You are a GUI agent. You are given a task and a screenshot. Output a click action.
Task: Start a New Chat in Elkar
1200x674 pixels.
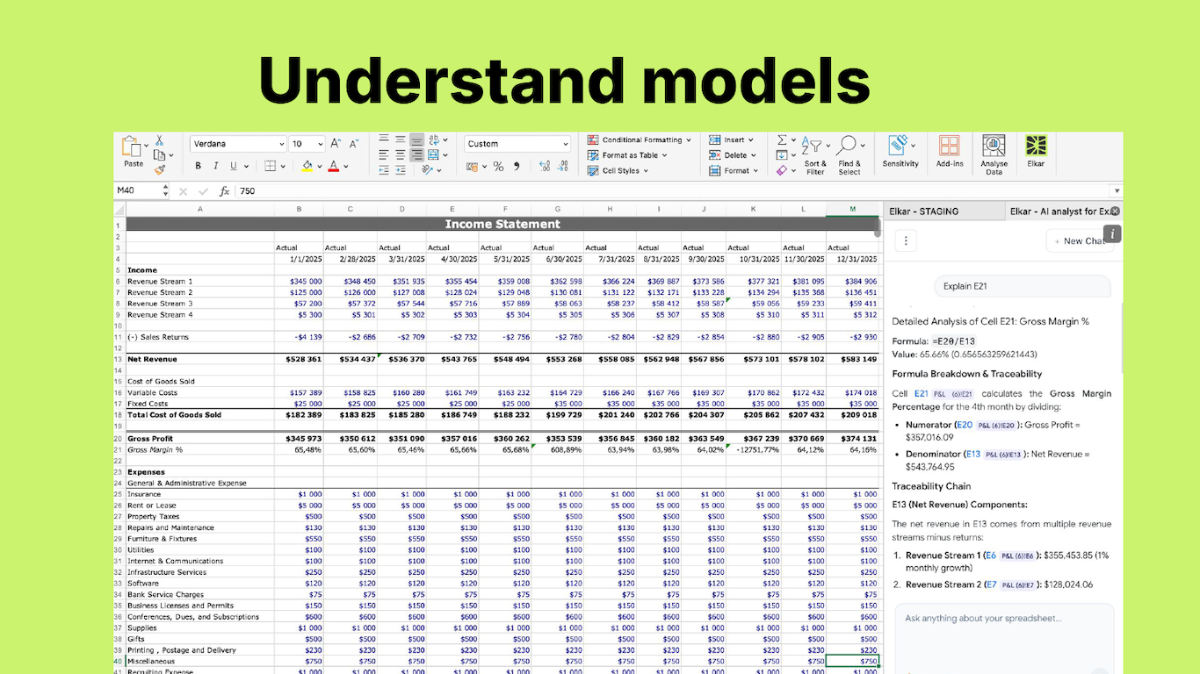click(x=1078, y=241)
